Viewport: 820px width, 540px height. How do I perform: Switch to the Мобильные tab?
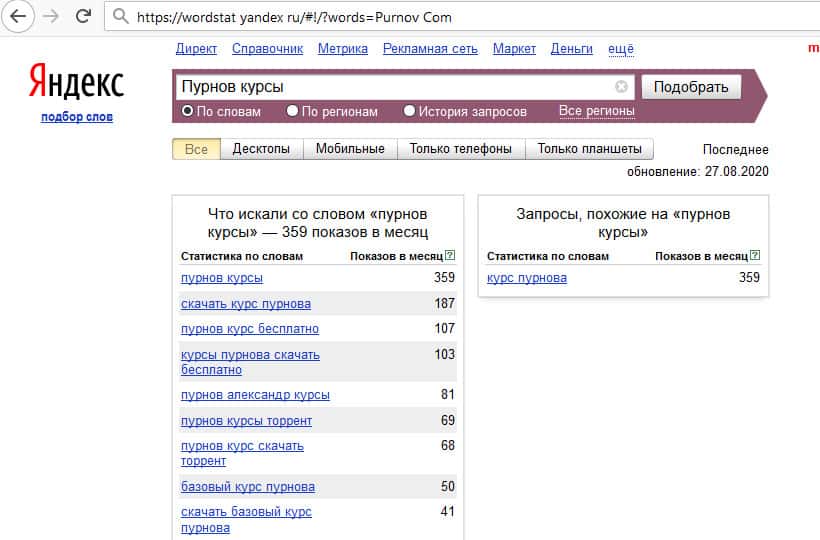(x=350, y=149)
